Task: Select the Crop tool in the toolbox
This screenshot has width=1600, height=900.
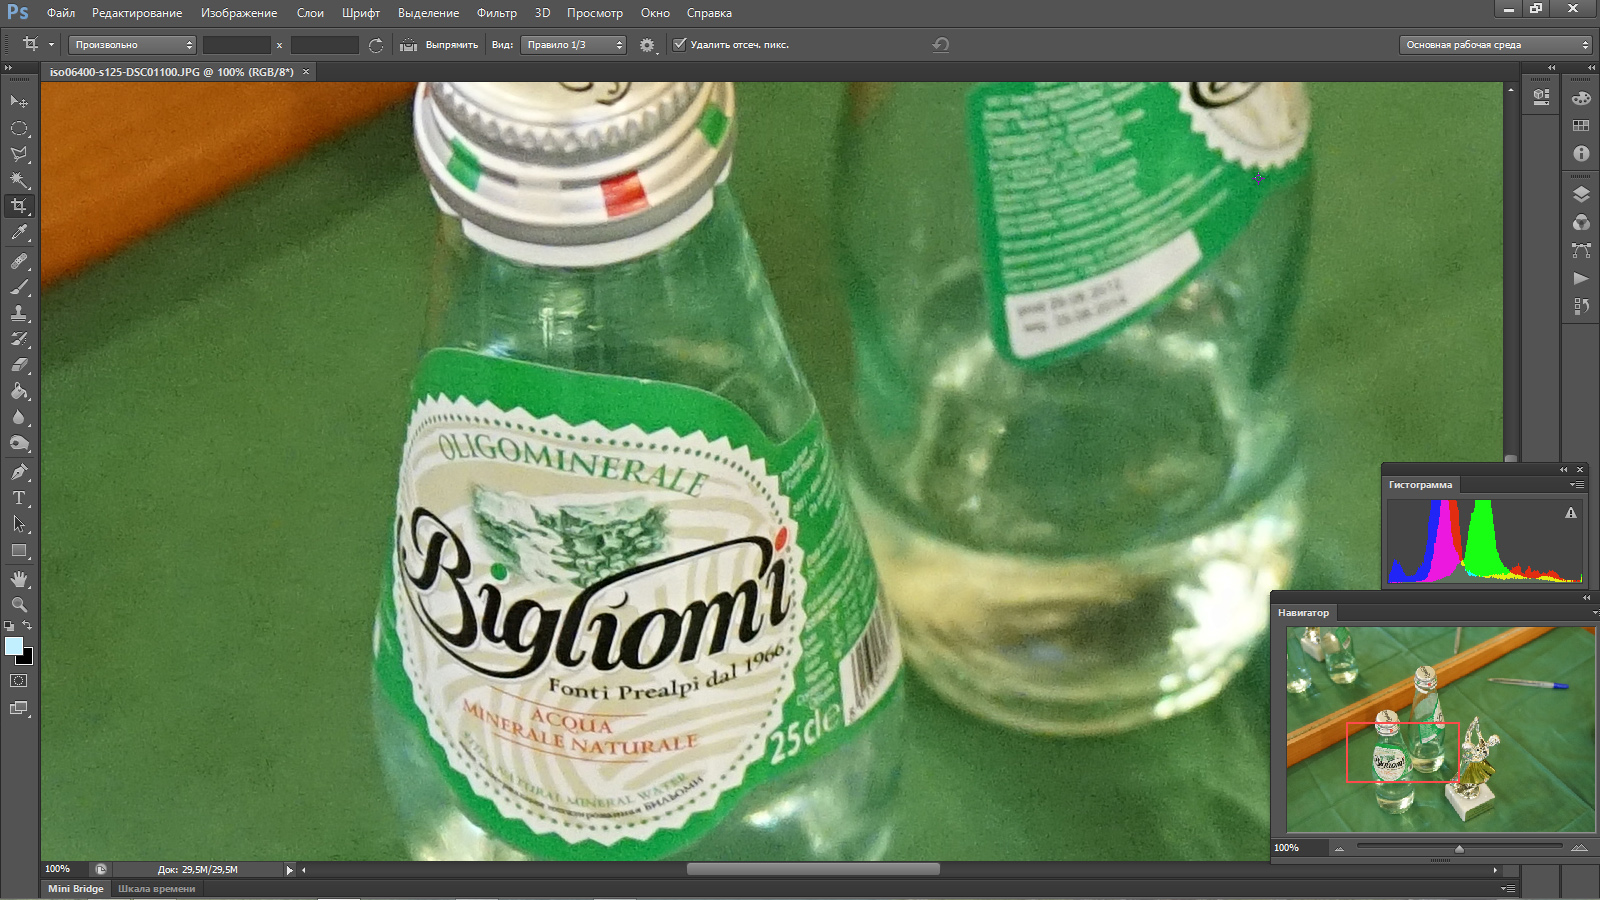Action: pyautogui.click(x=19, y=206)
